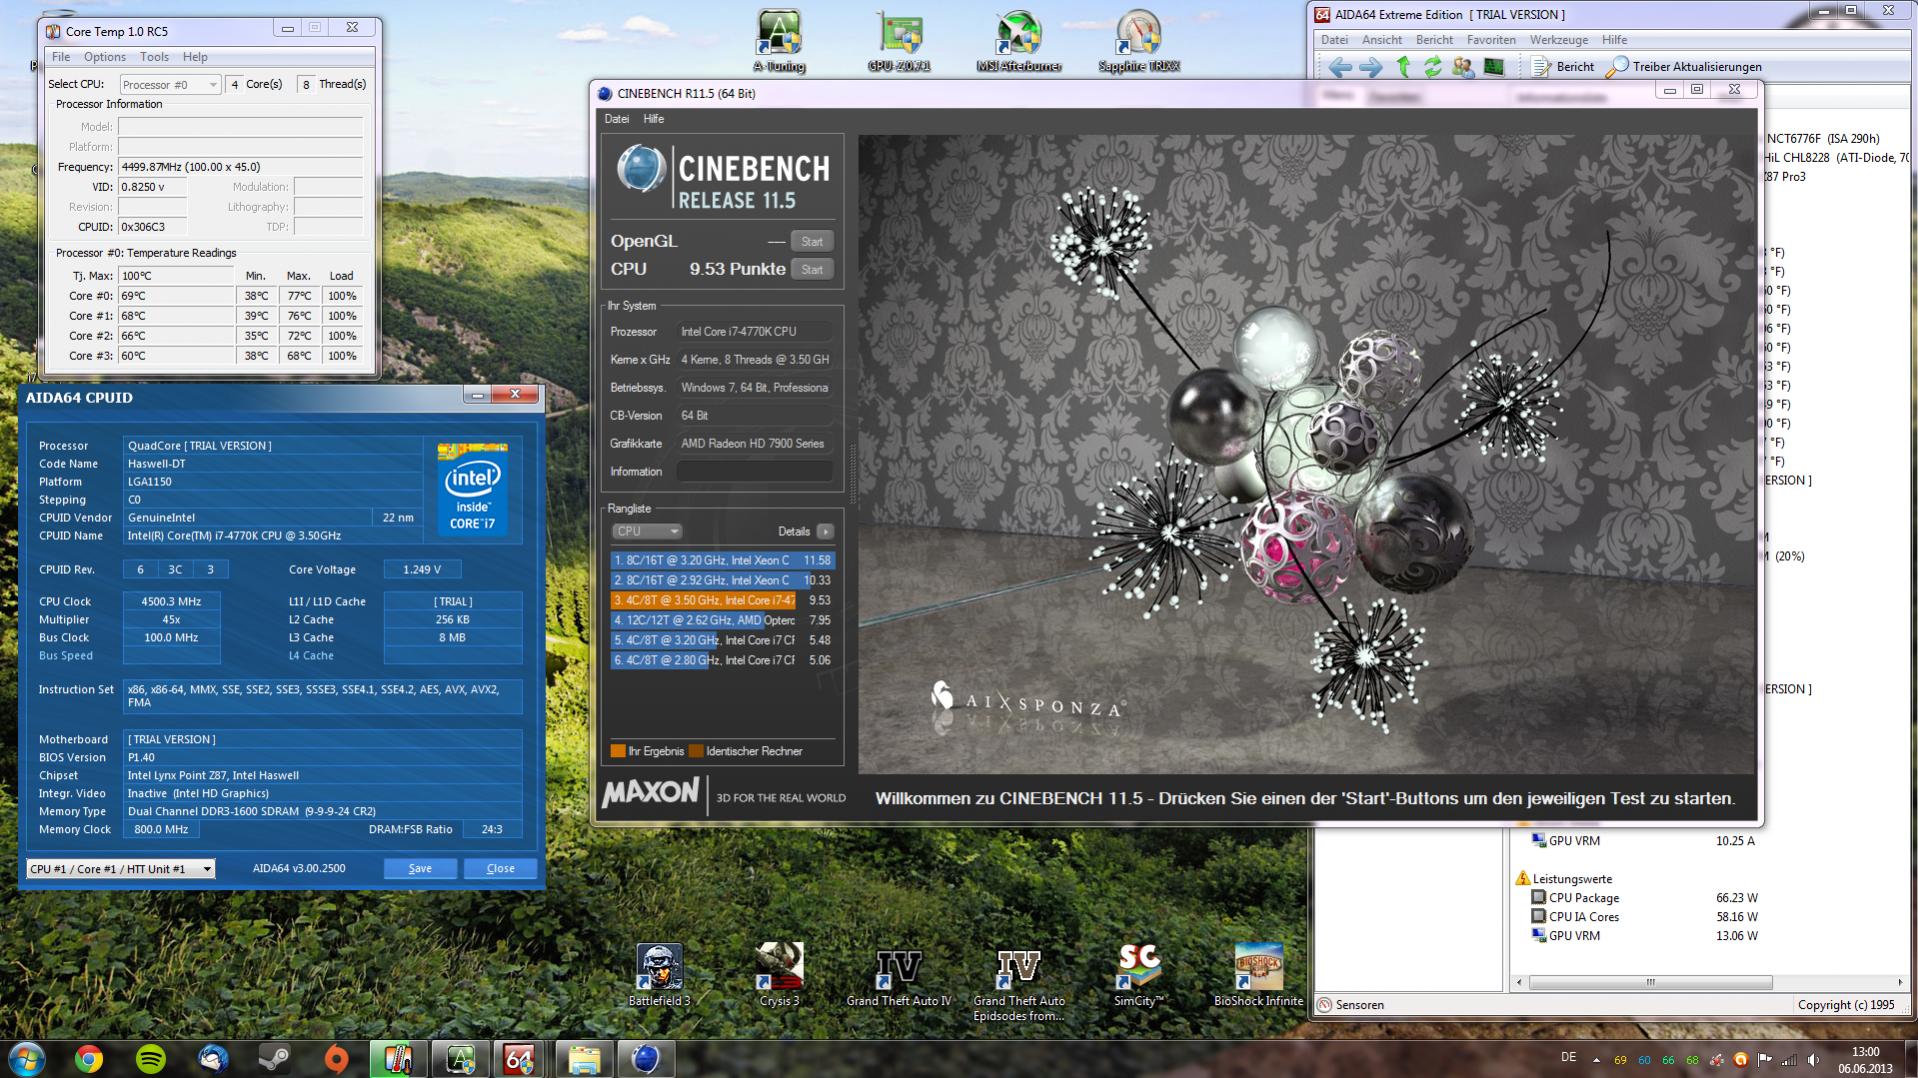
Task: Select the Xeon 11.58 ranking entry
Action: [722, 560]
